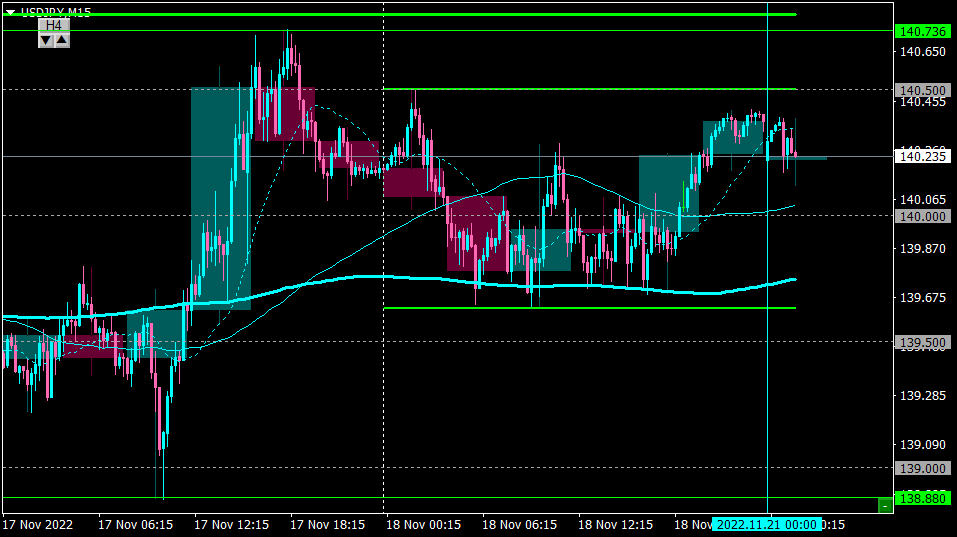Click the USDJPY,M15 chart title text

point(56,12)
